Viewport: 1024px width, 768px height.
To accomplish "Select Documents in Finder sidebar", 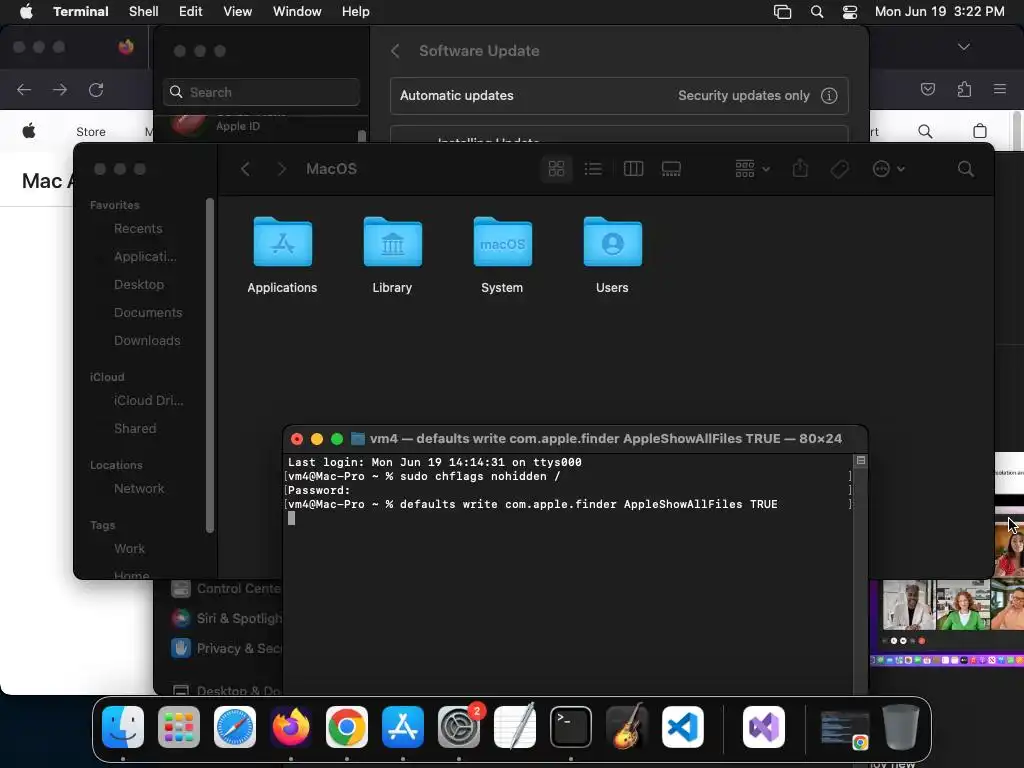I will (x=148, y=313).
